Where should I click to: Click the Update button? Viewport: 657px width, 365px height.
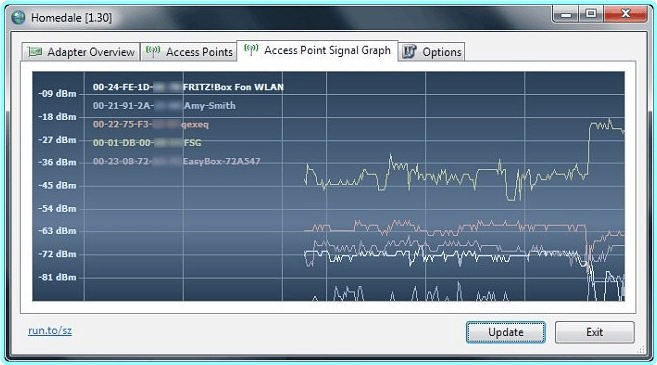click(506, 332)
